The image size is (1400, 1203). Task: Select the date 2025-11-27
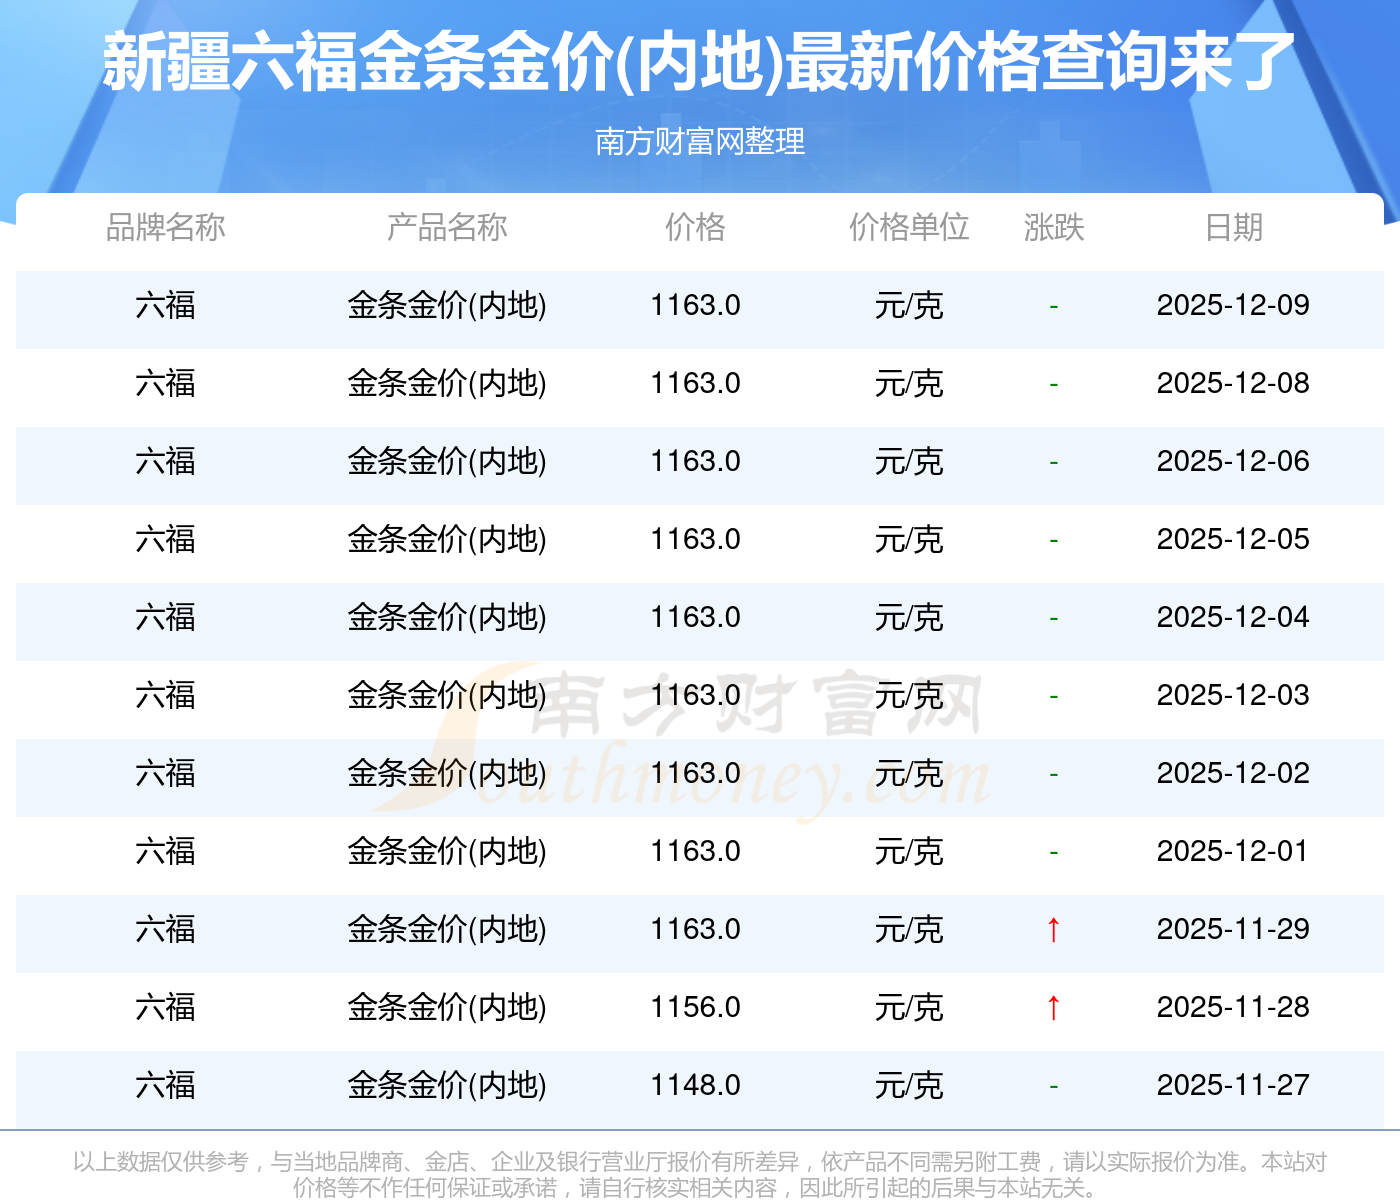[1233, 1085]
